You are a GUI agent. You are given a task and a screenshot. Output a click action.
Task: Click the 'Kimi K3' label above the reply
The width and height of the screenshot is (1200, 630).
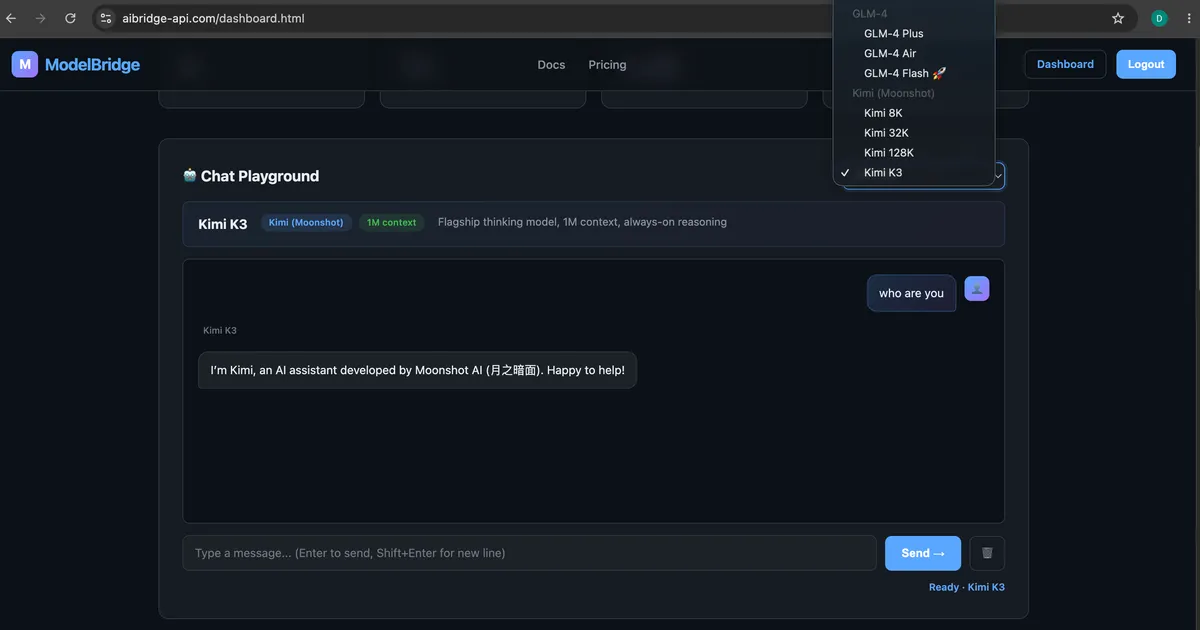[x=220, y=330]
